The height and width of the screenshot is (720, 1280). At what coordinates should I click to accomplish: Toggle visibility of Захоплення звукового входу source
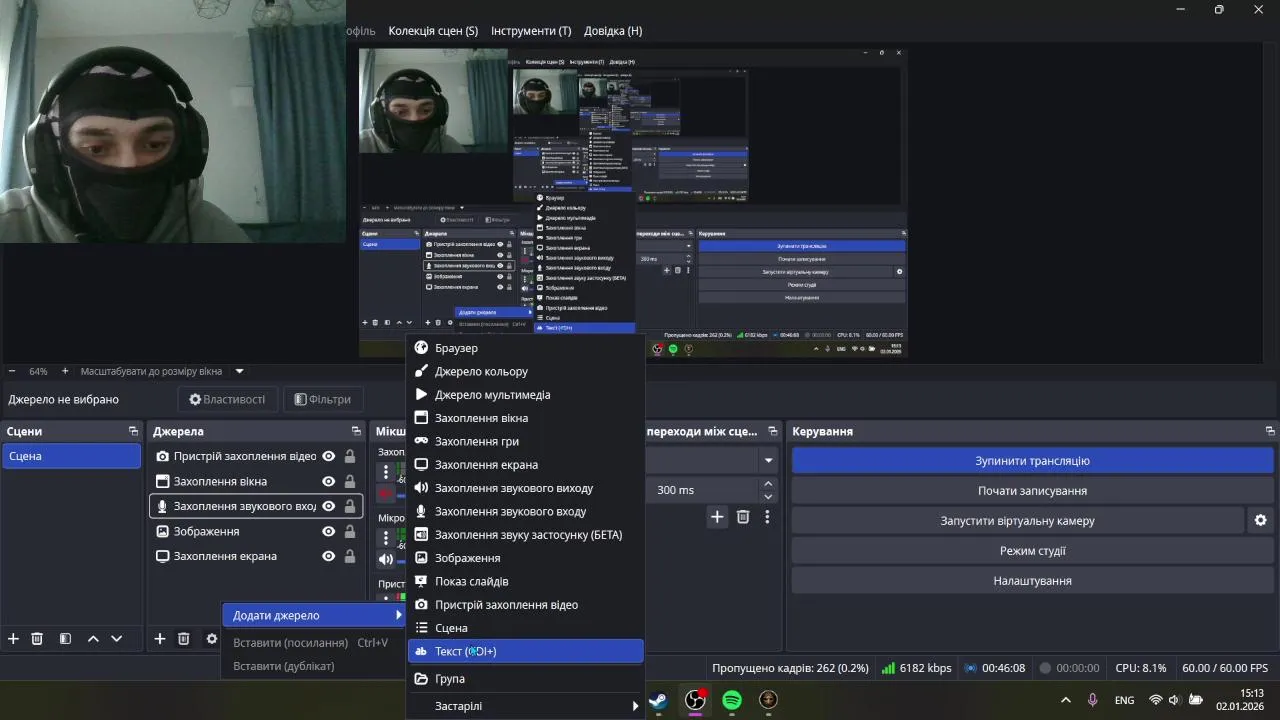point(328,506)
